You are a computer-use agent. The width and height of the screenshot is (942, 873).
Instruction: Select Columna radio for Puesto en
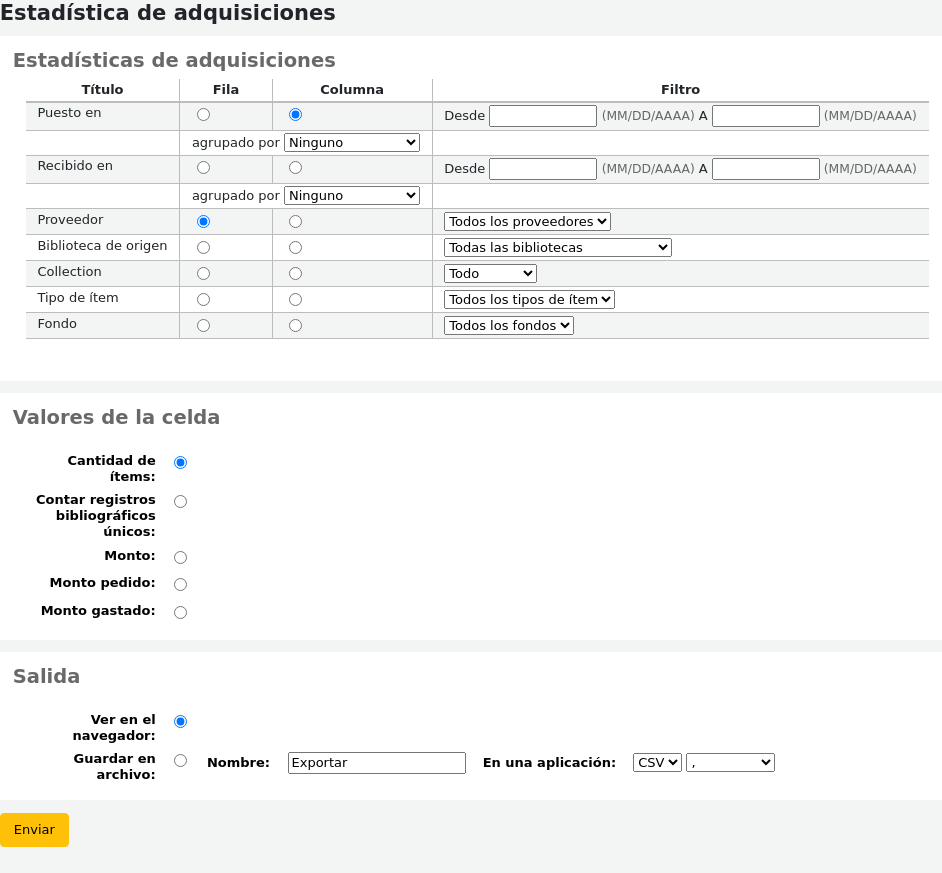295,115
